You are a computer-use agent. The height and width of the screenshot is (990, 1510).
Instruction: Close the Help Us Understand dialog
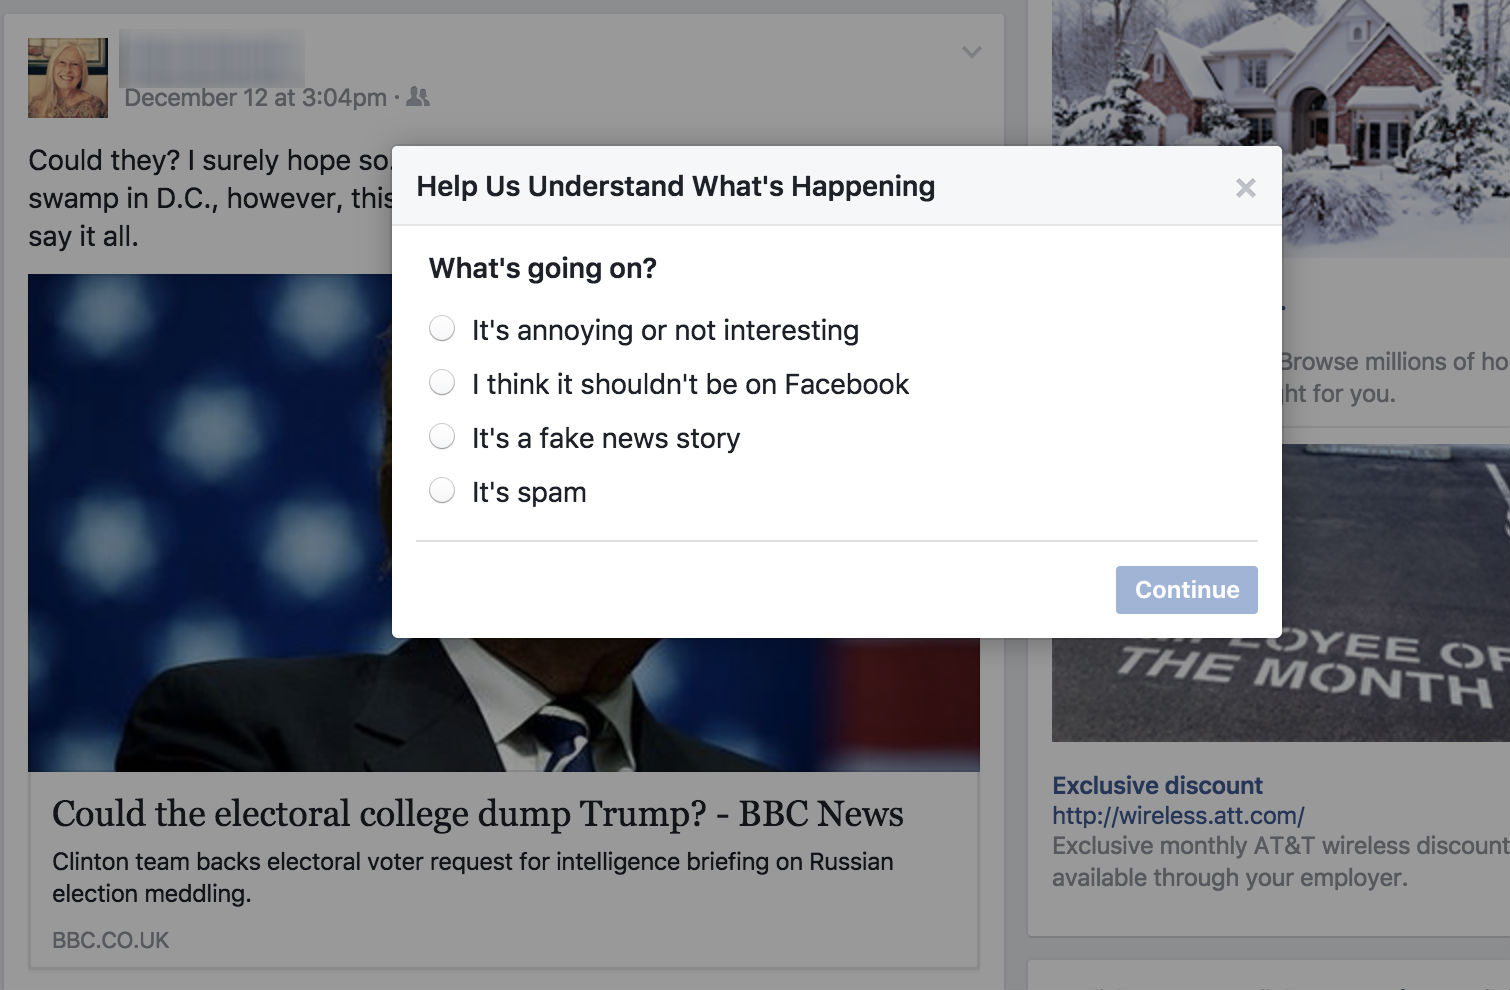pyautogui.click(x=1245, y=188)
